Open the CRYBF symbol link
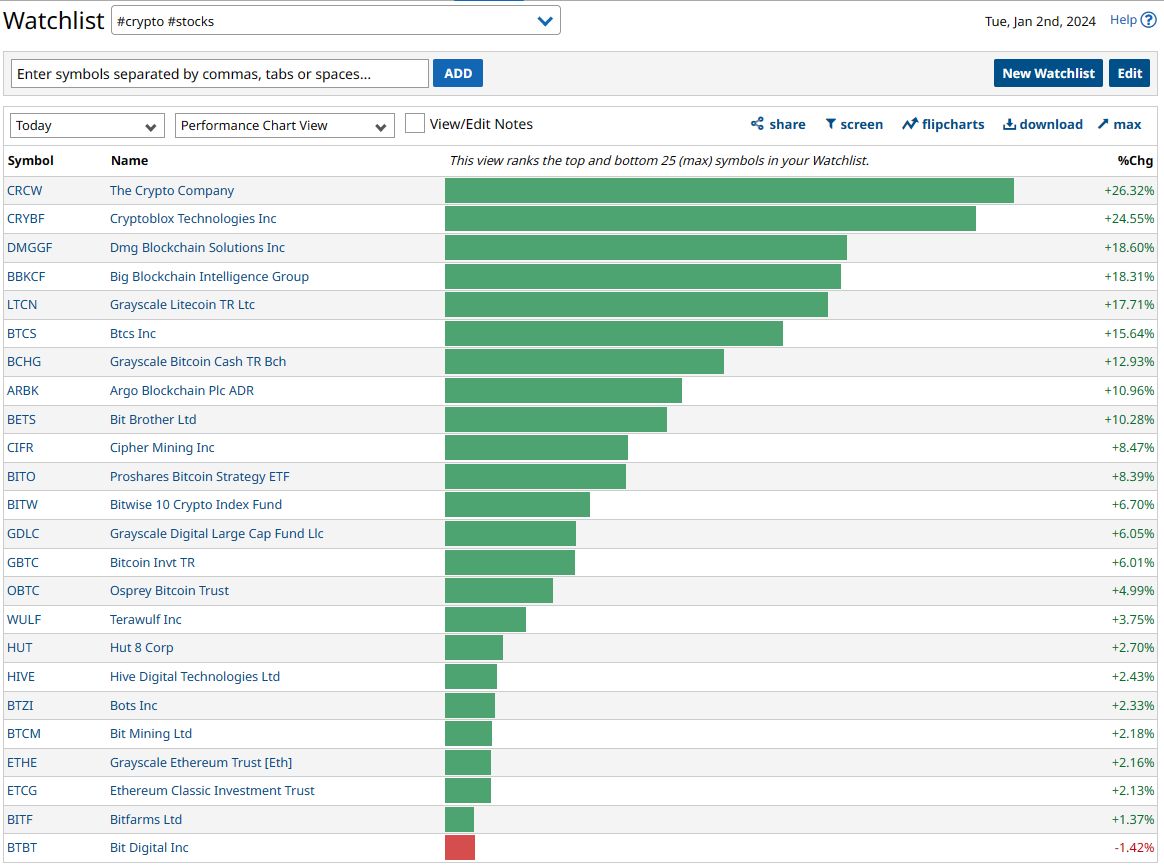Viewport: 1164px width, 867px height. coord(26,219)
